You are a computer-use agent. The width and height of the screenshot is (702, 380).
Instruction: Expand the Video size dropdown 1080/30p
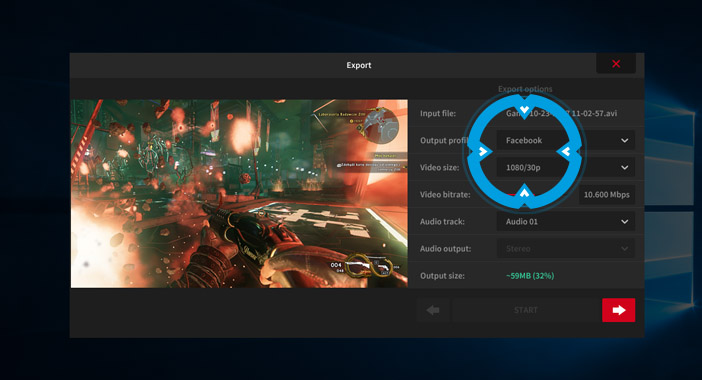tap(565, 167)
